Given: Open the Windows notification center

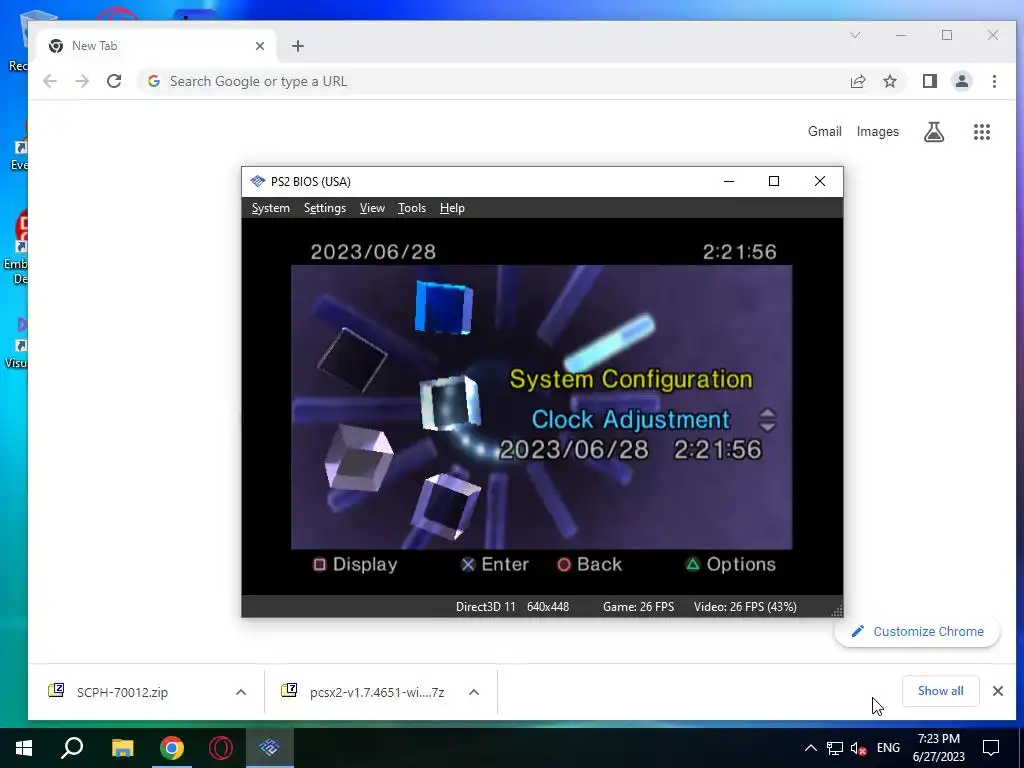Looking at the screenshot, I should pyautogui.click(x=991, y=748).
